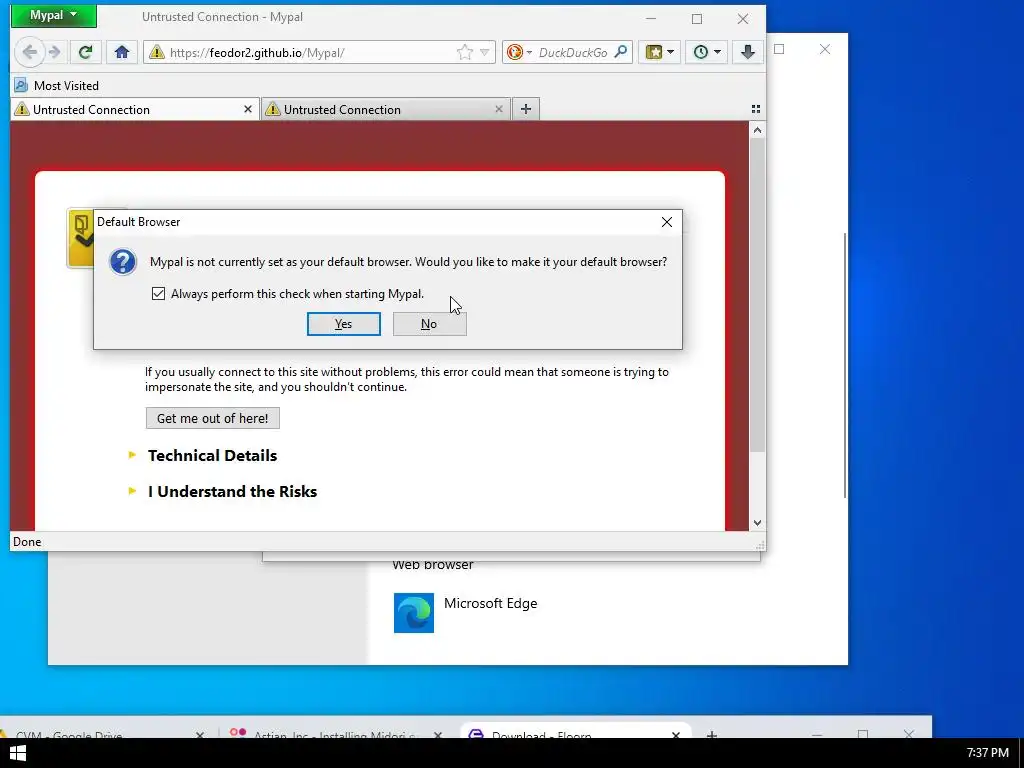Open the Windows Start menu
This screenshot has height=768, width=1024.
click(x=18, y=753)
